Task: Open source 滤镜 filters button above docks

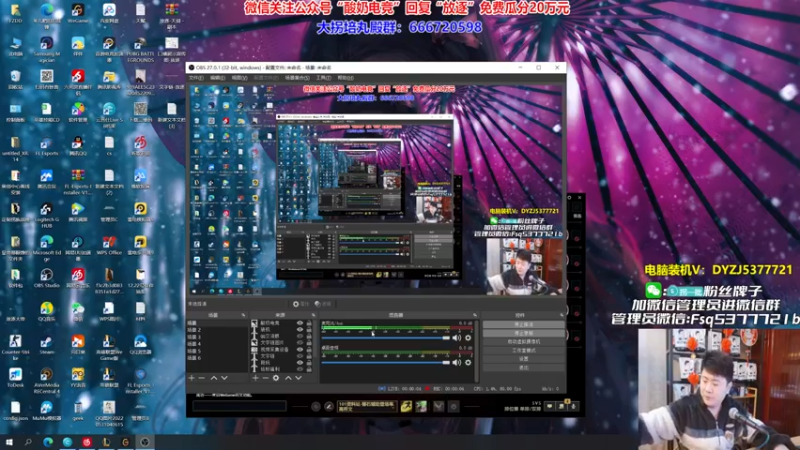Action: click(x=323, y=304)
